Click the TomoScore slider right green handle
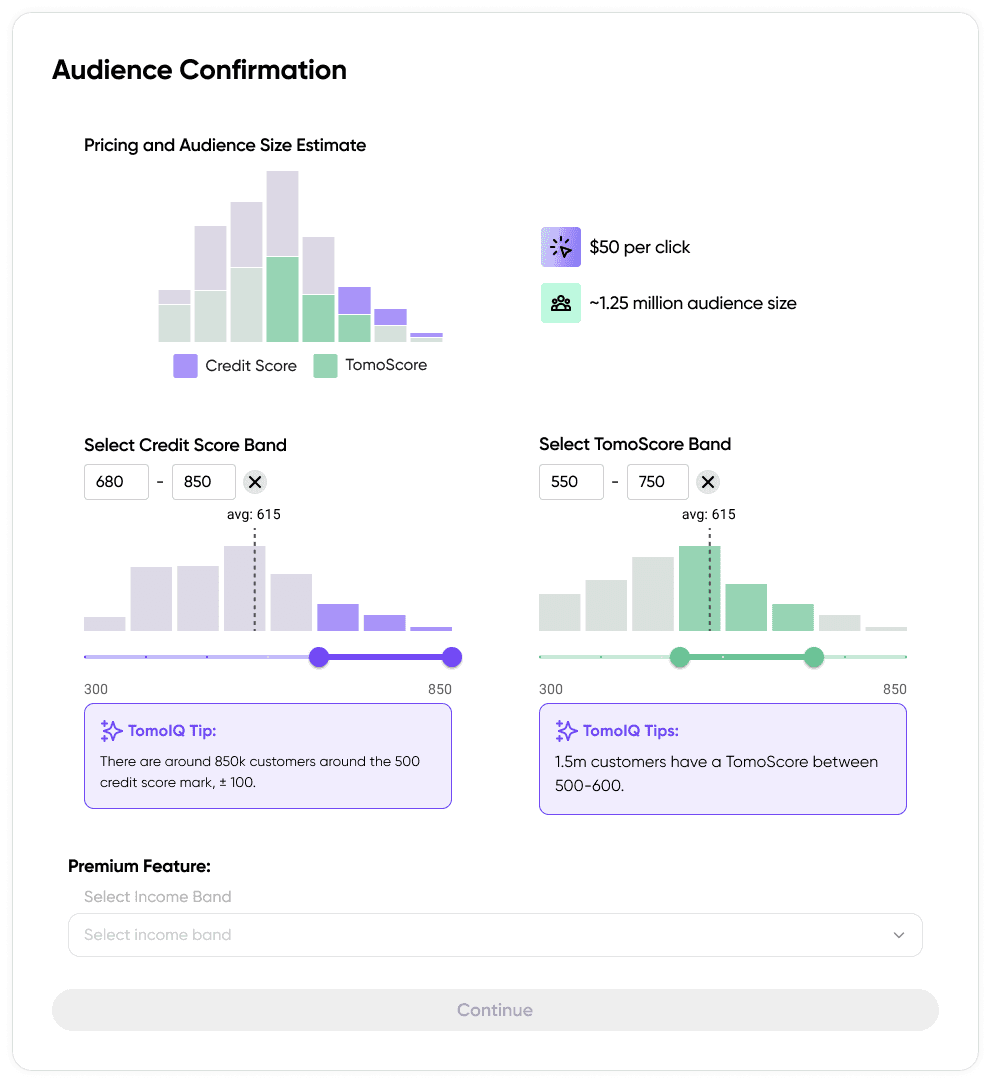 (x=814, y=657)
